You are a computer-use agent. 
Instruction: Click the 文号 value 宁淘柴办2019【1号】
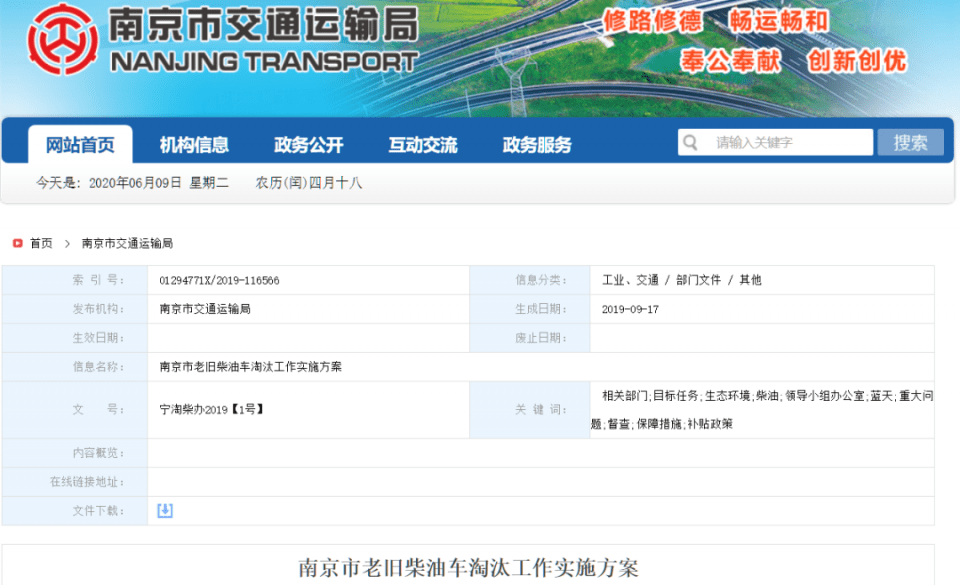[212, 409]
